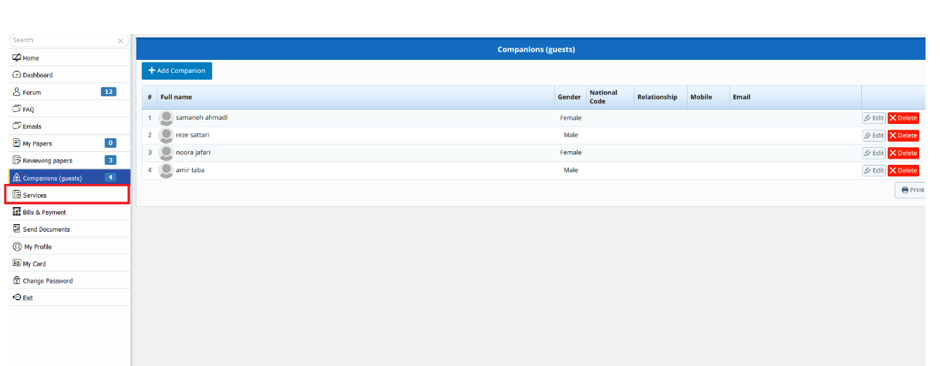940x366 pixels.
Task: Click the Reviewing papers badge showing 3
Action: coord(110,160)
